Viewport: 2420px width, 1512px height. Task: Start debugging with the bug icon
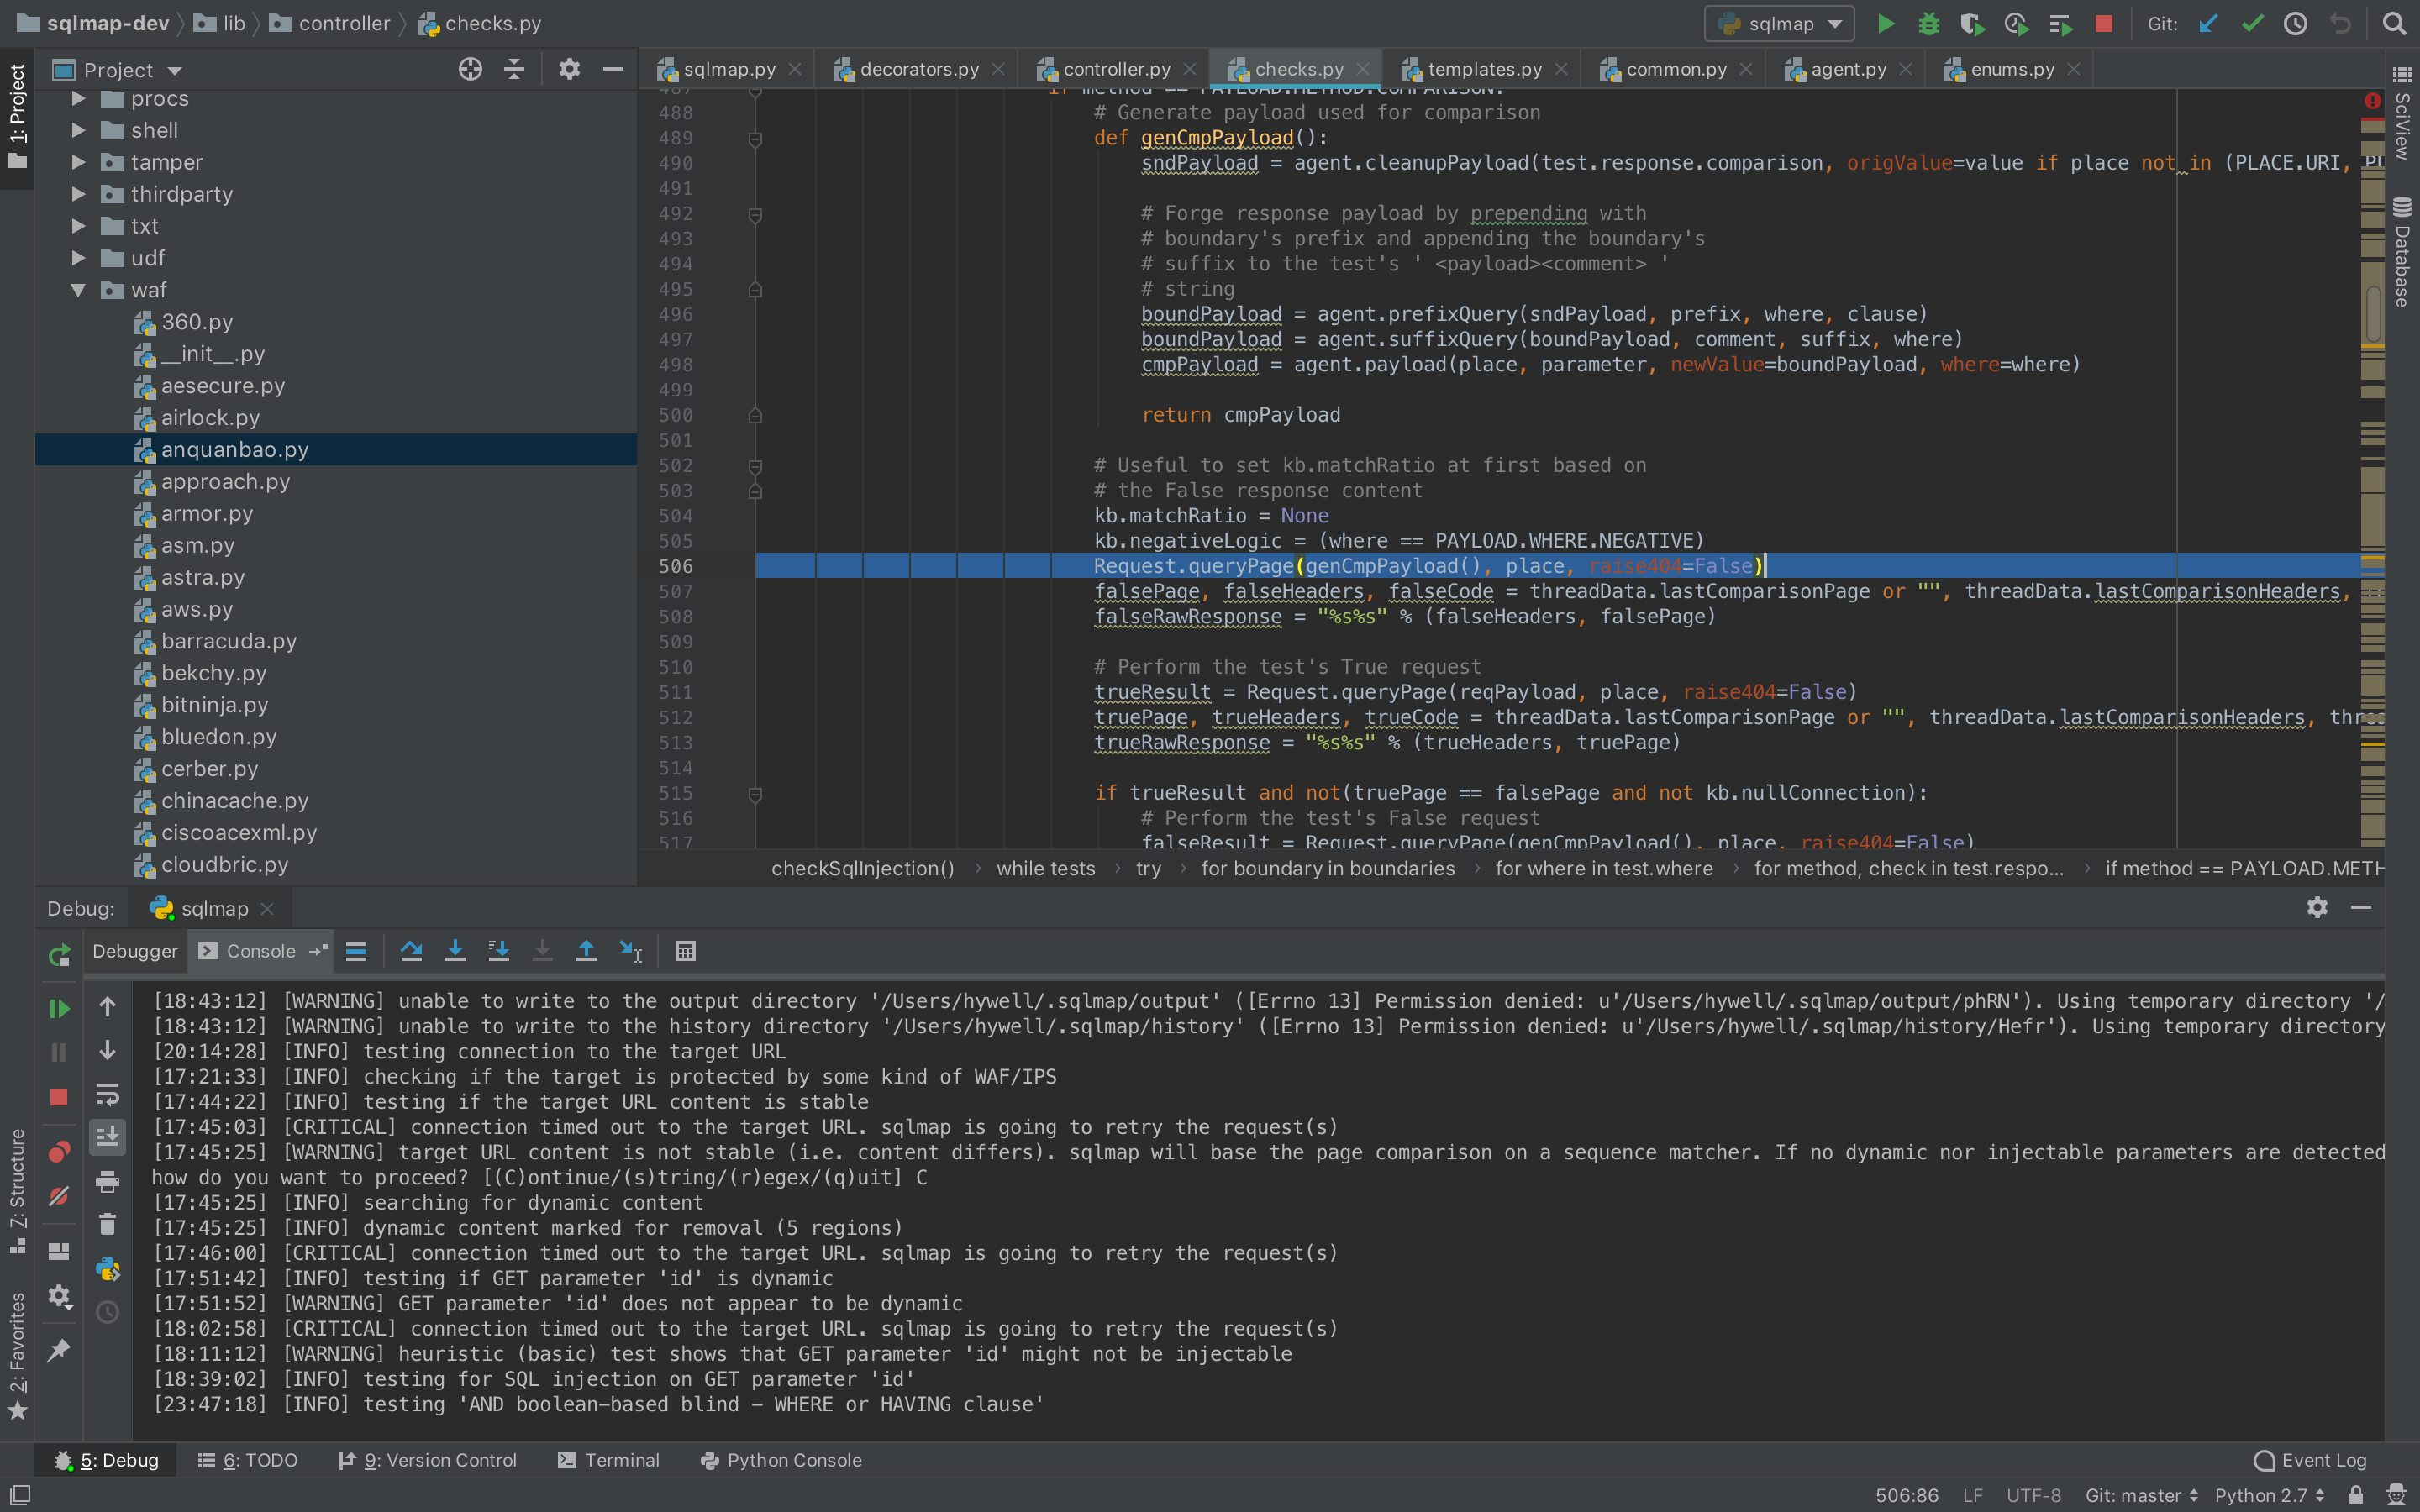(x=1929, y=23)
